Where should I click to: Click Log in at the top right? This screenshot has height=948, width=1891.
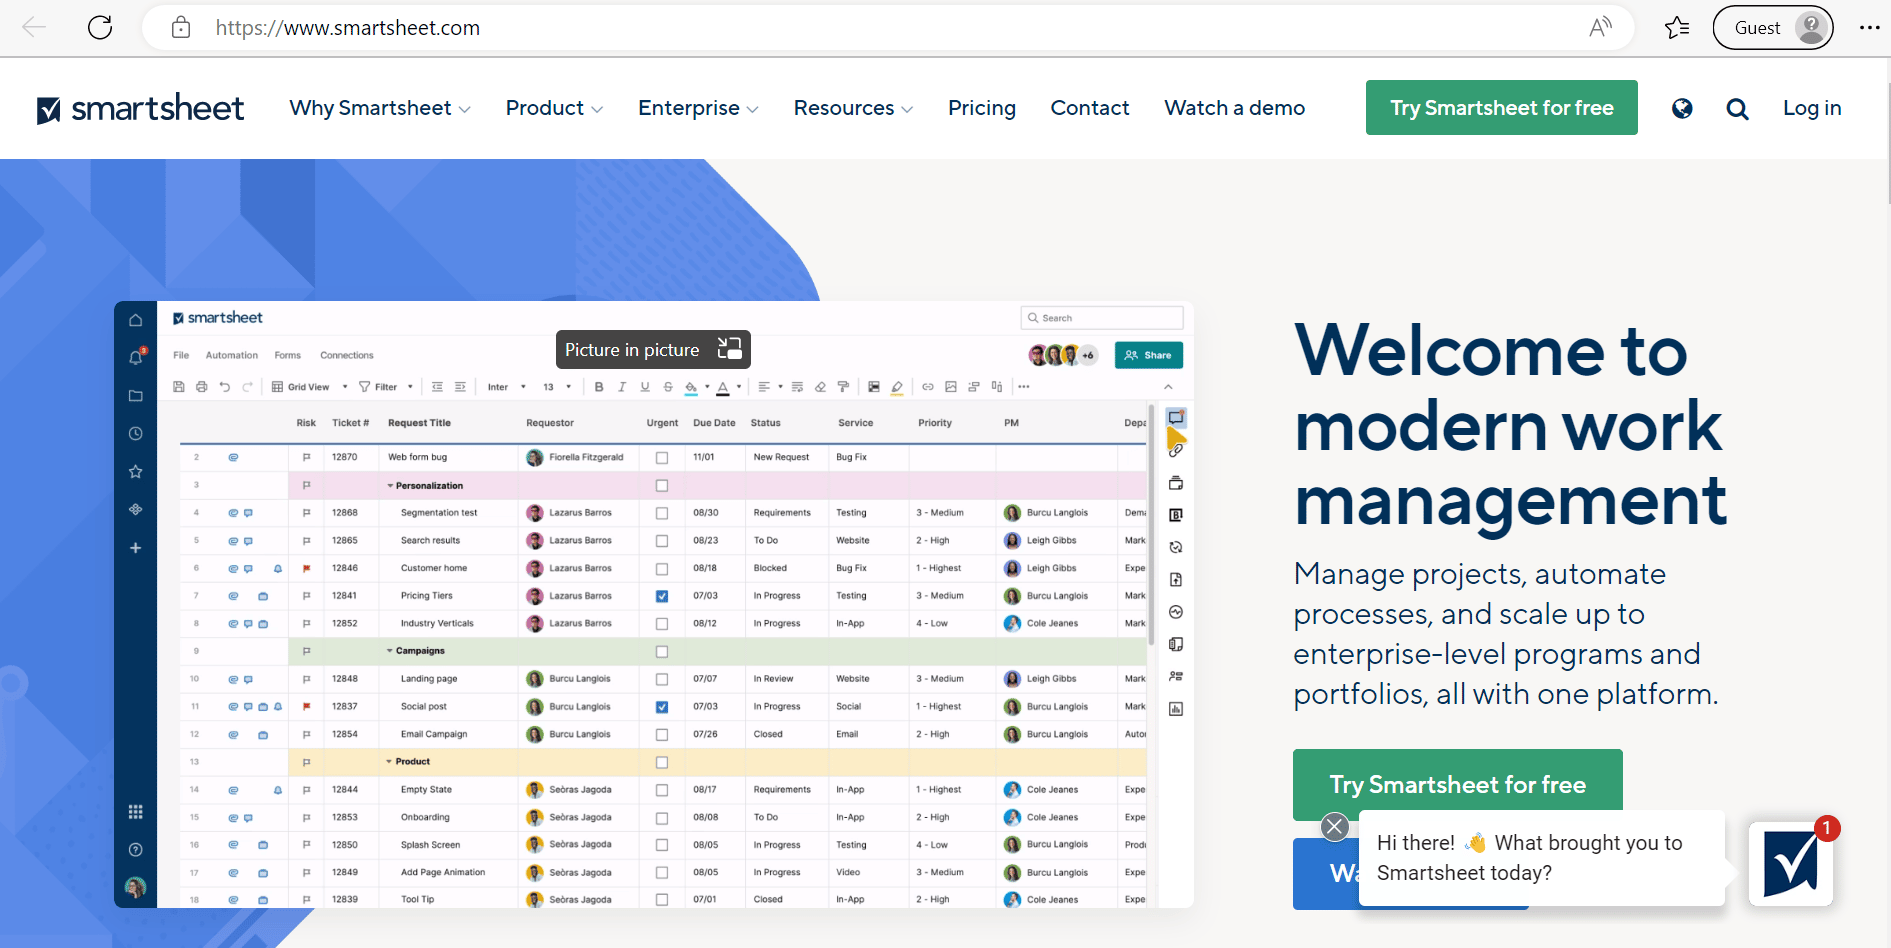[x=1812, y=108]
